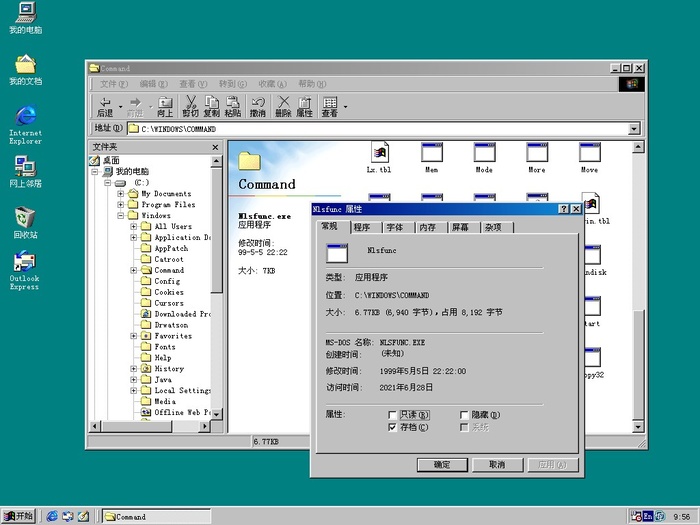Click the Delete (删除) toolbar icon
This screenshot has height=525, width=700.
tap(283, 106)
